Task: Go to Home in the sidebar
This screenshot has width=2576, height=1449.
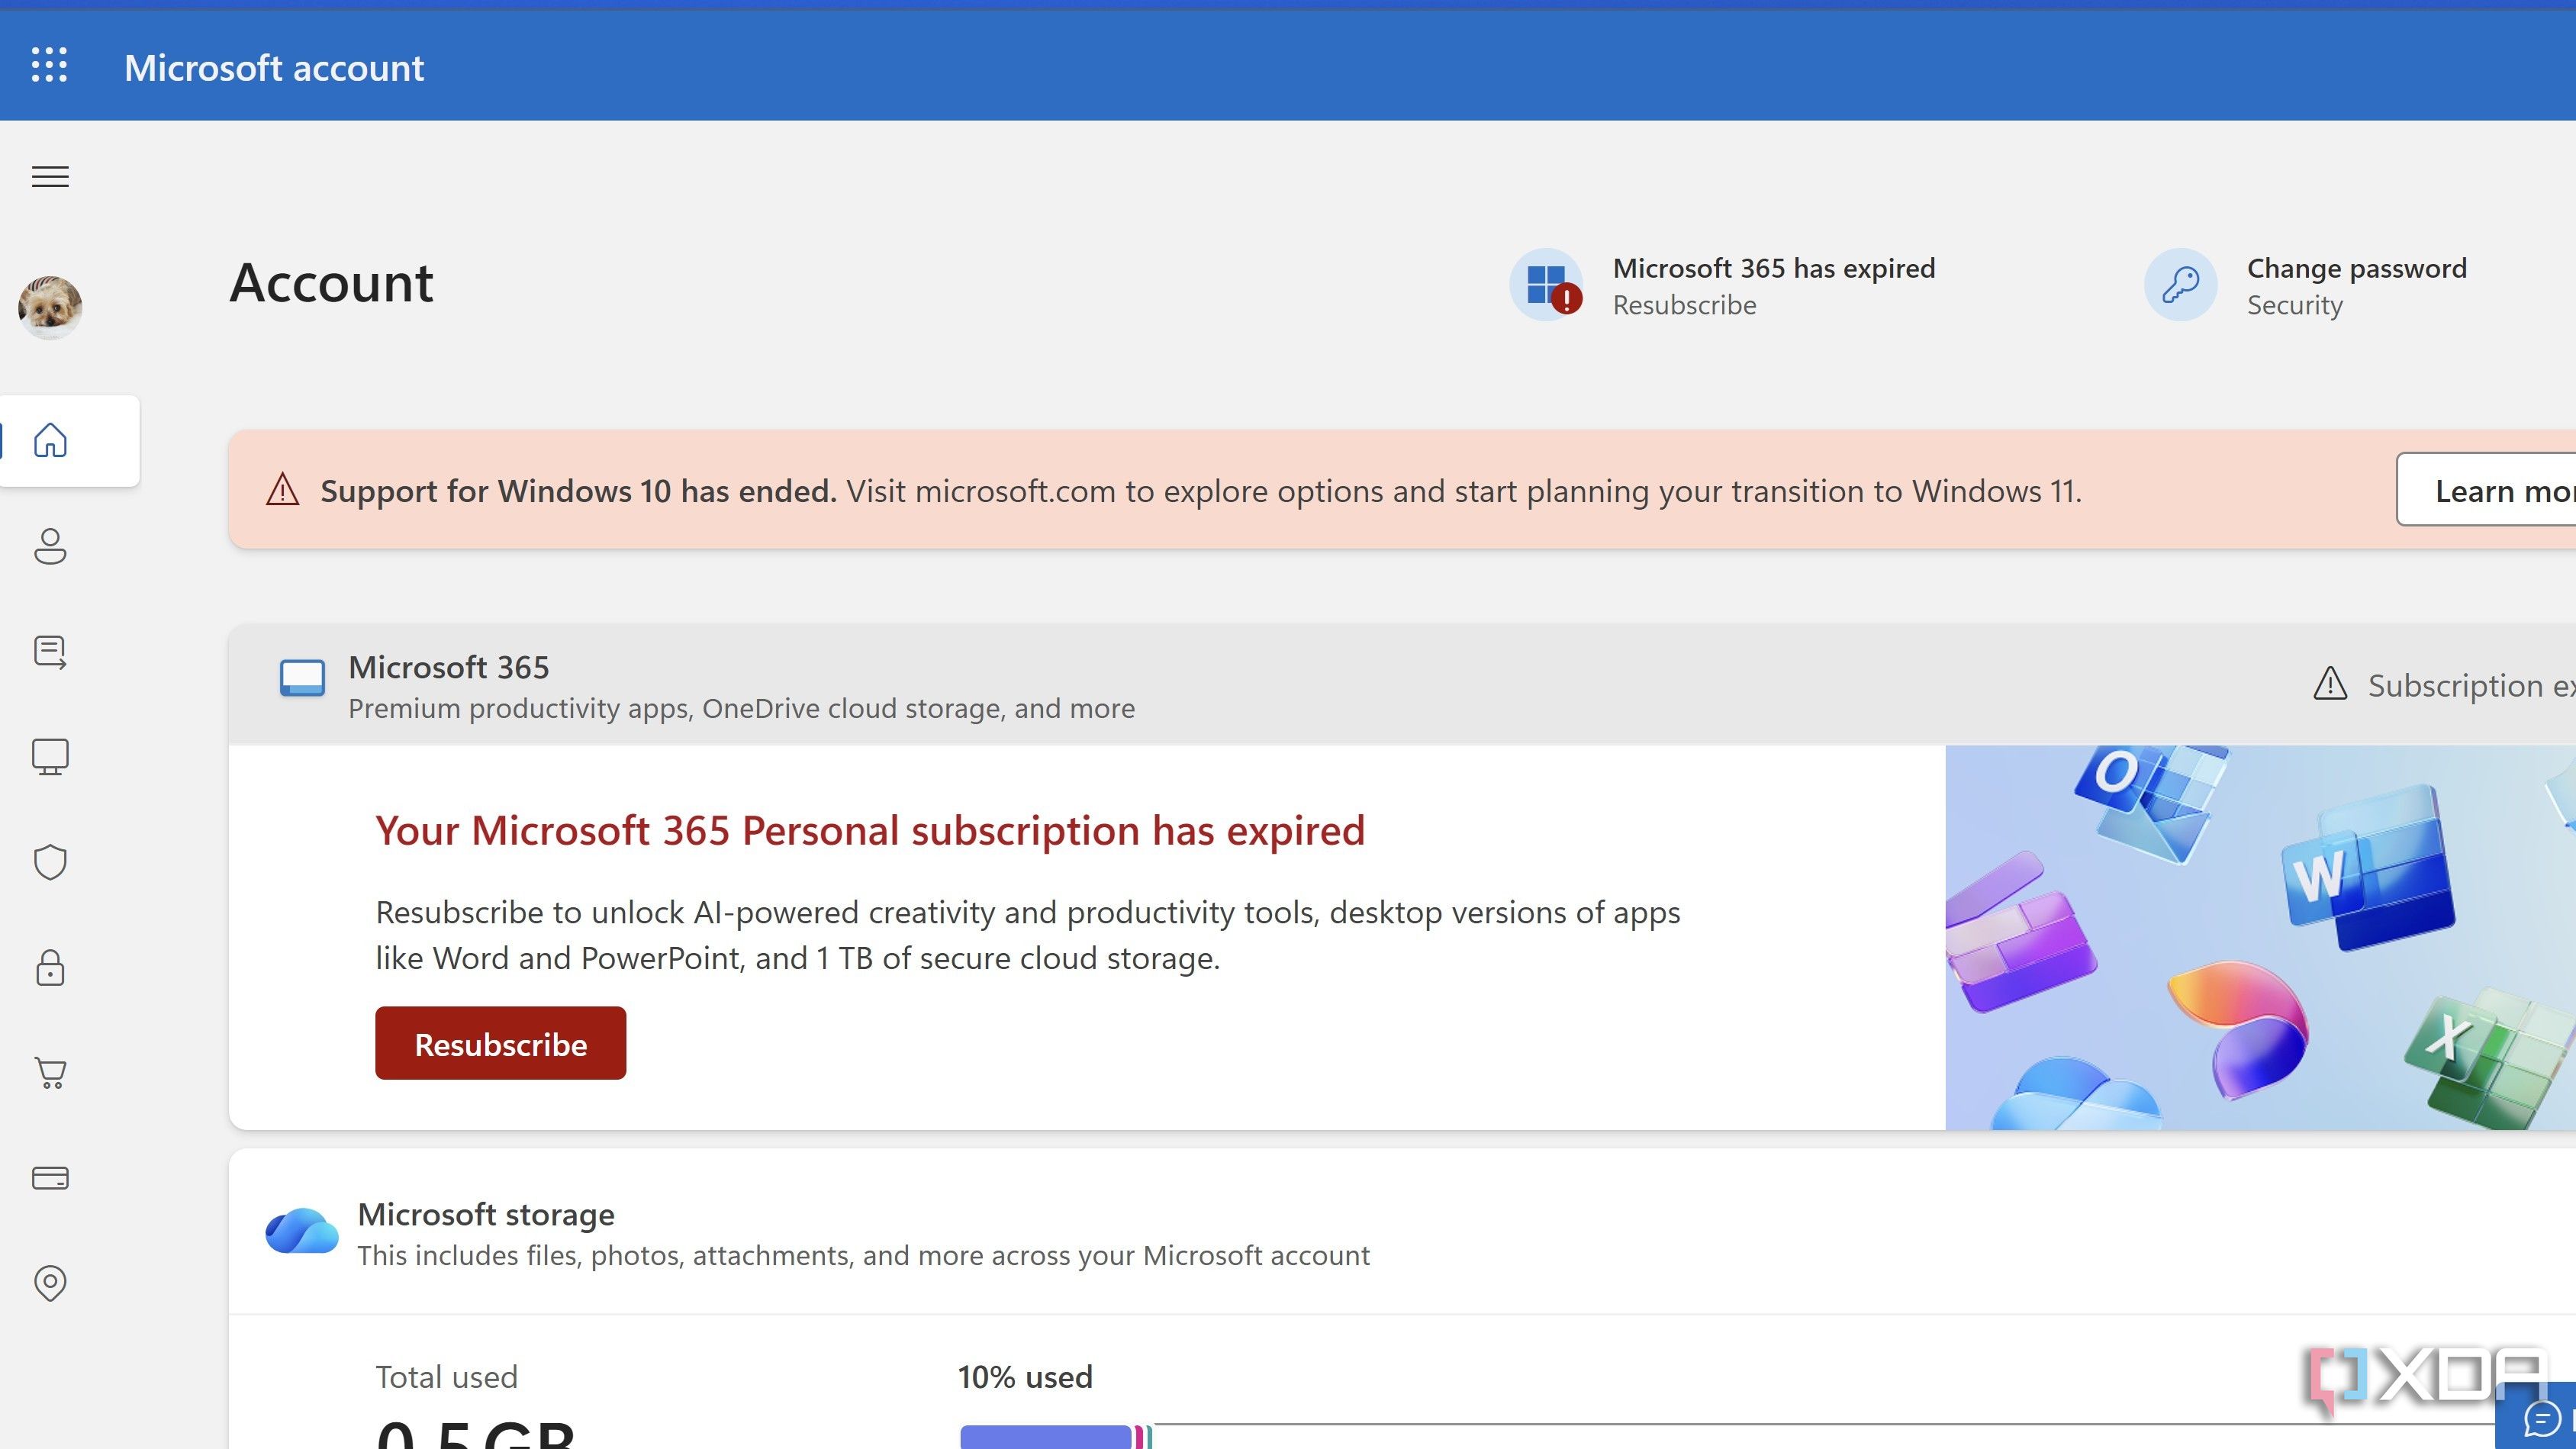Action: 50,440
